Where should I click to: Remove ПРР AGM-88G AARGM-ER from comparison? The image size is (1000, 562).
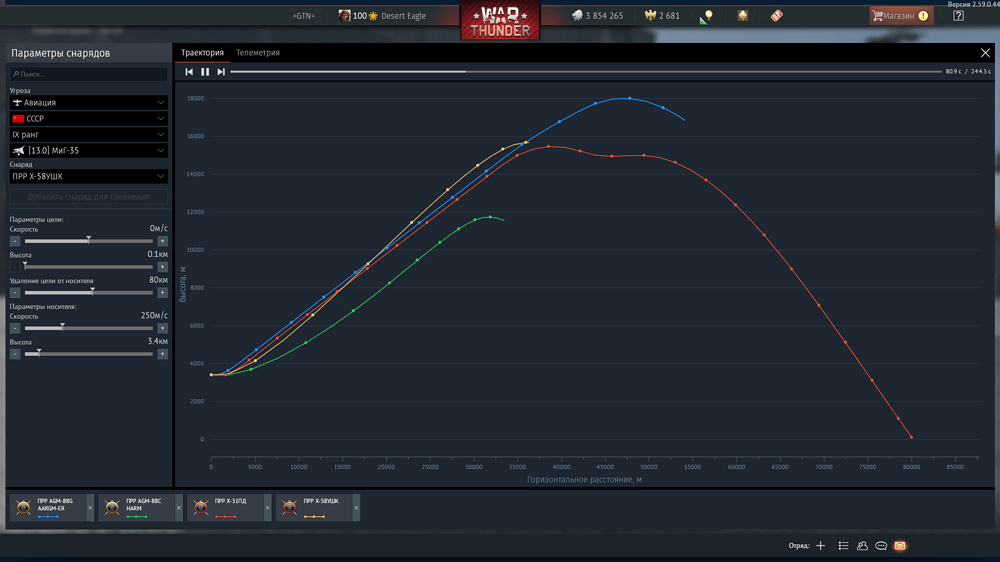tap(90, 508)
